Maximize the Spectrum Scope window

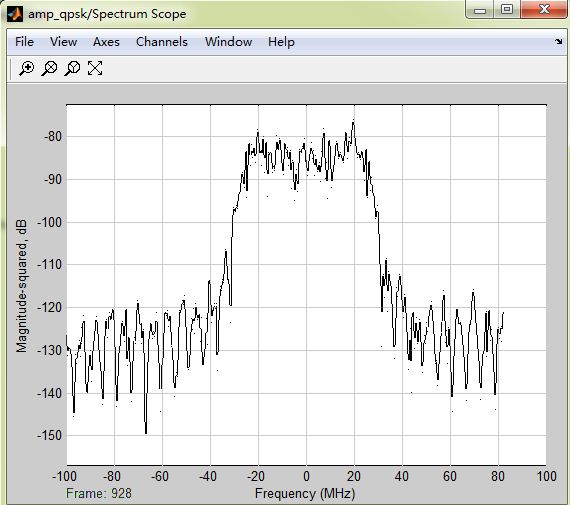click(x=507, y=9)
